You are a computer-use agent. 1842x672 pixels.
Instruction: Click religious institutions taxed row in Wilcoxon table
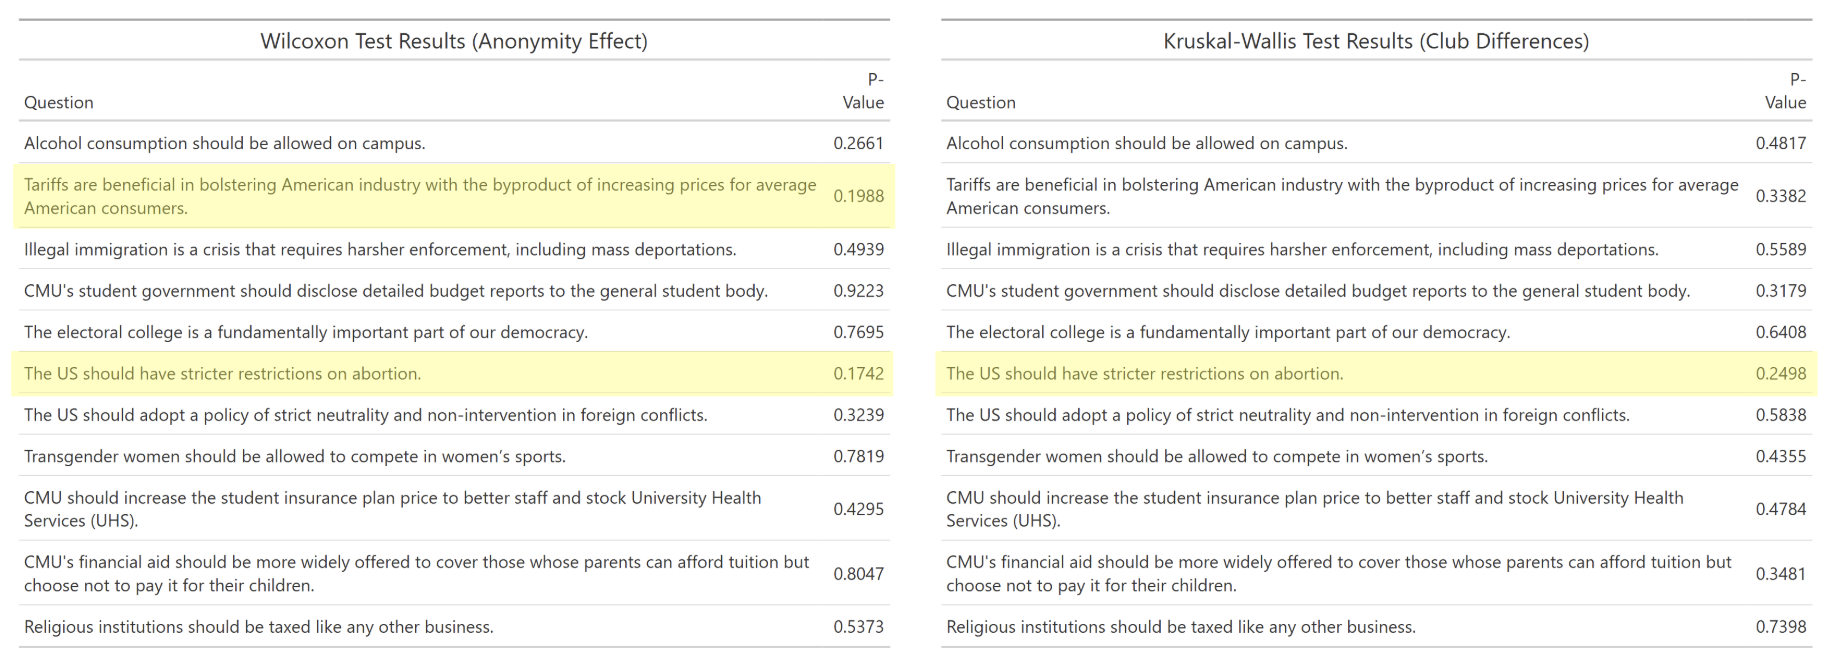pyautogui.click(x=454, y=627)
